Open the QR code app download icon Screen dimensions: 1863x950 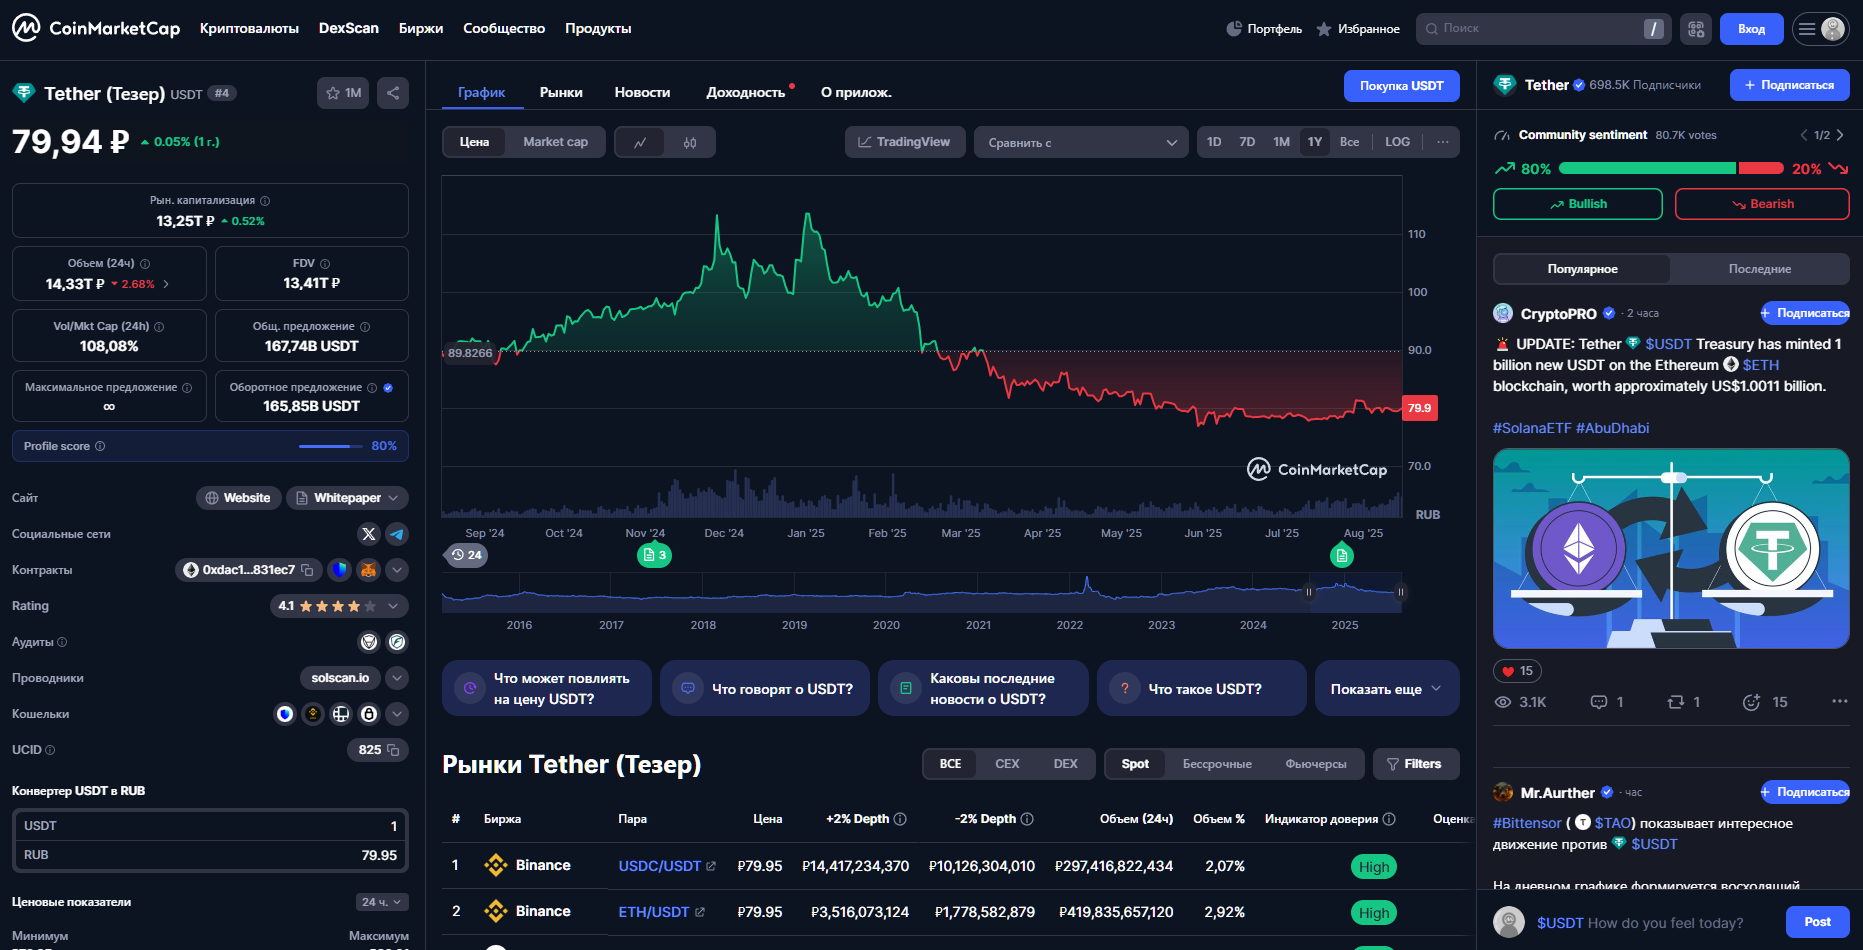click(1696, 29)
